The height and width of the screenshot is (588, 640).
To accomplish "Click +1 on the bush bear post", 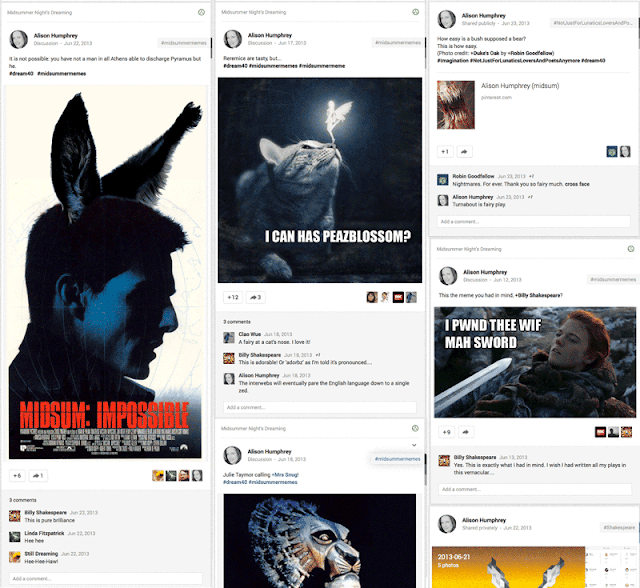I will 445,151.
